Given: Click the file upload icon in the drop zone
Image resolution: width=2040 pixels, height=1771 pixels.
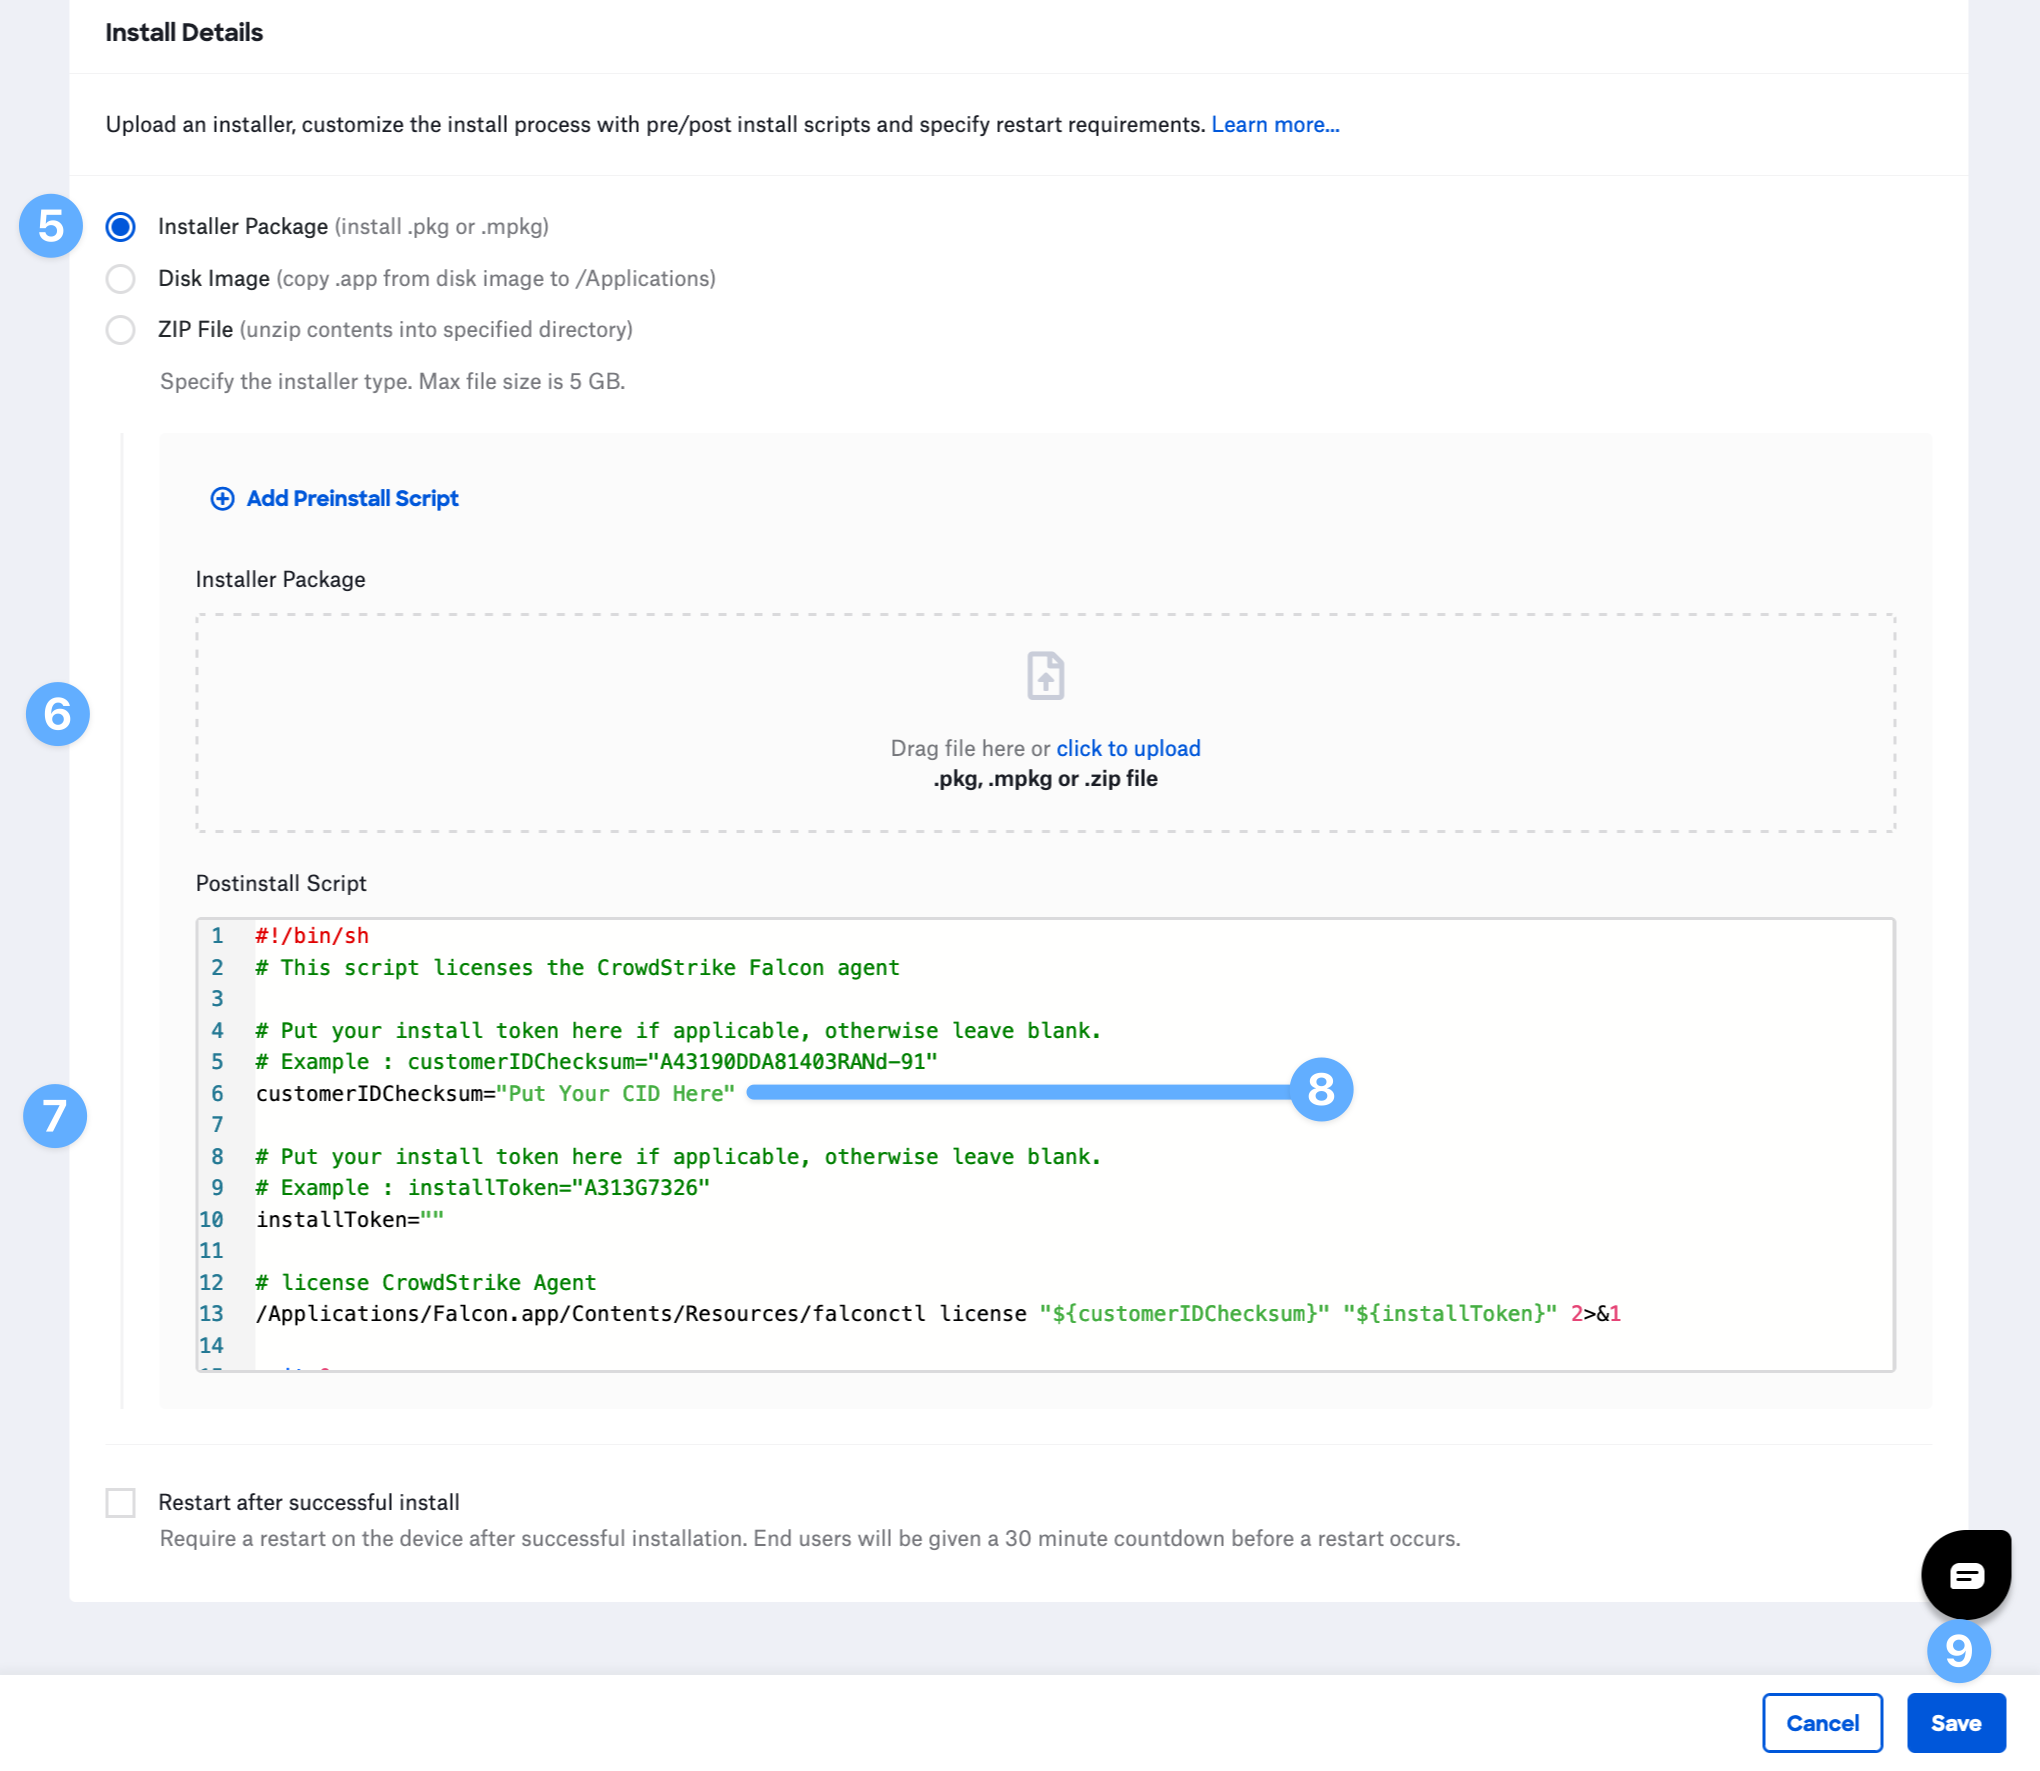Looking at the screenshot, I should point(1045,675).
